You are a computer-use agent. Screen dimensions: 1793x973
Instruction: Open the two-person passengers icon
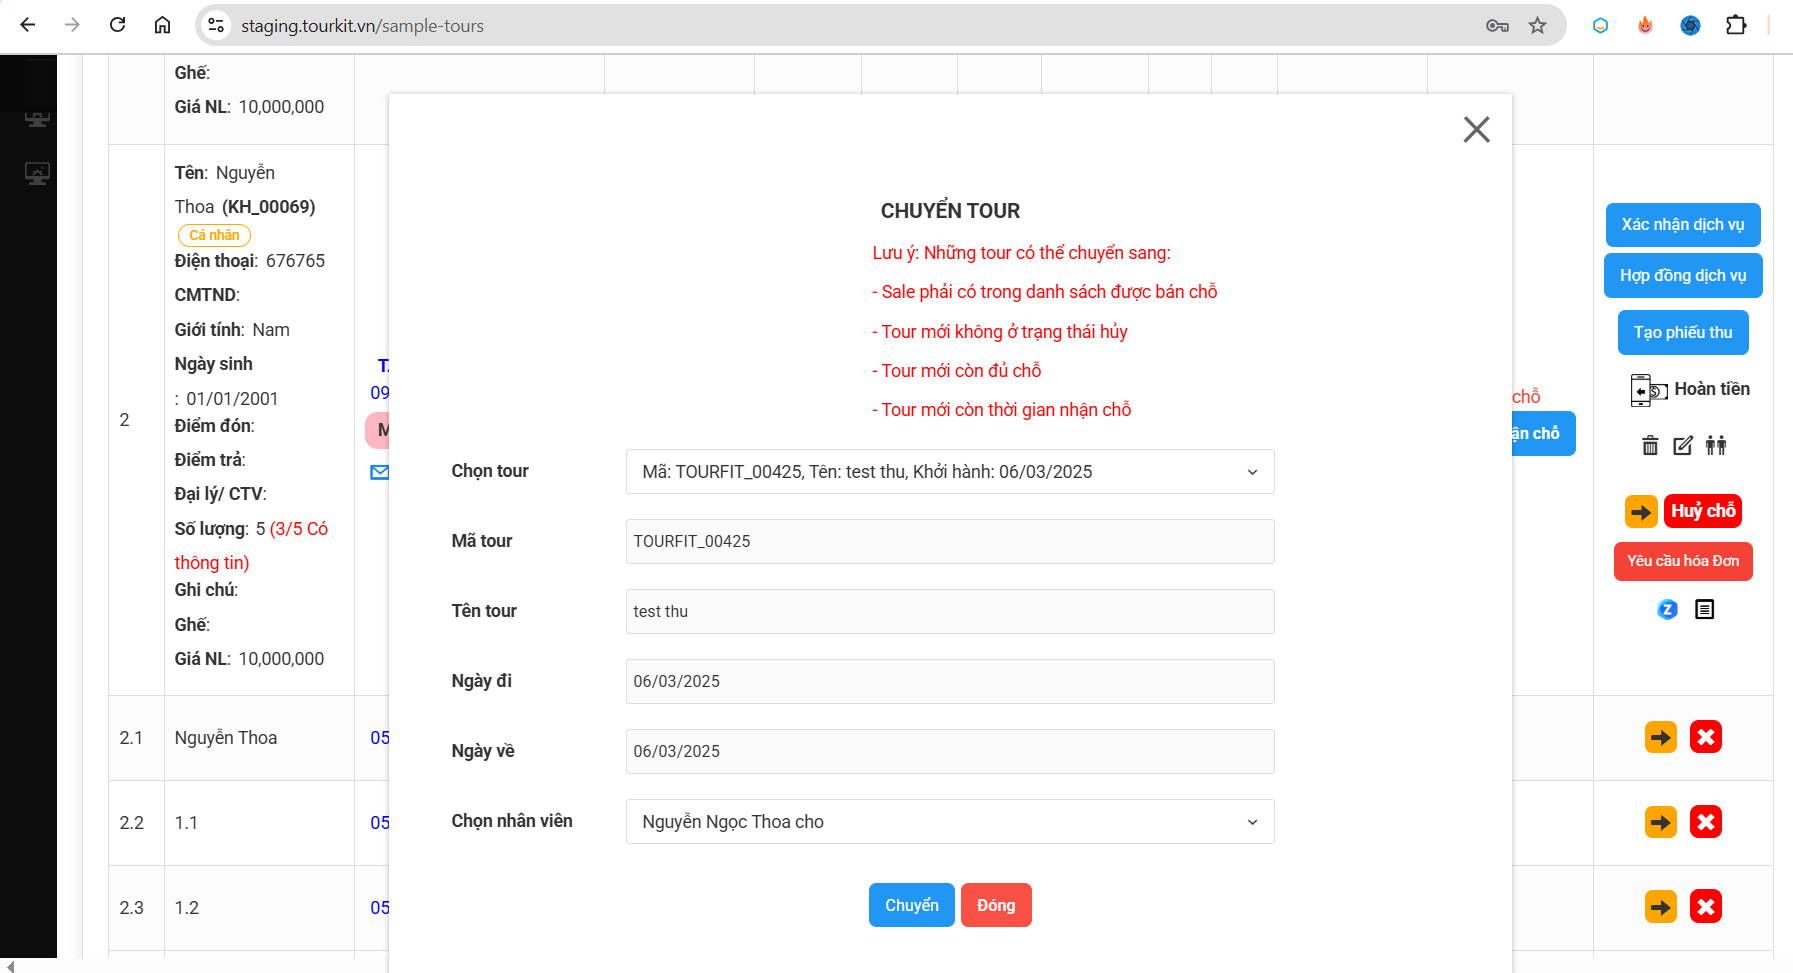(1716, 446)
